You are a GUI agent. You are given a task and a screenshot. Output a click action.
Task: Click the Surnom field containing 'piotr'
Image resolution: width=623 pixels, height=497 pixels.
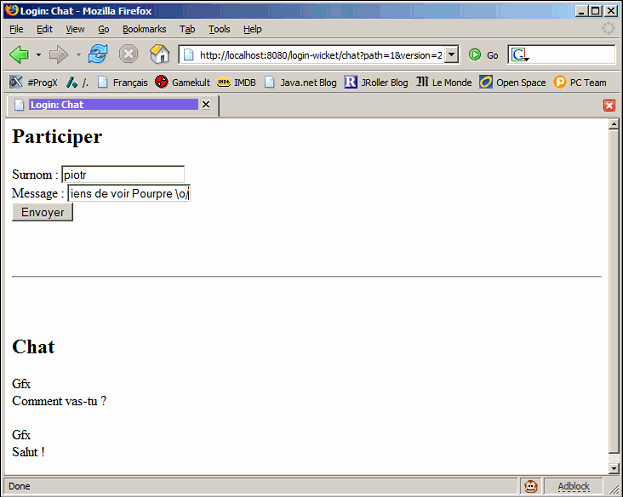[x=123, y=174]
